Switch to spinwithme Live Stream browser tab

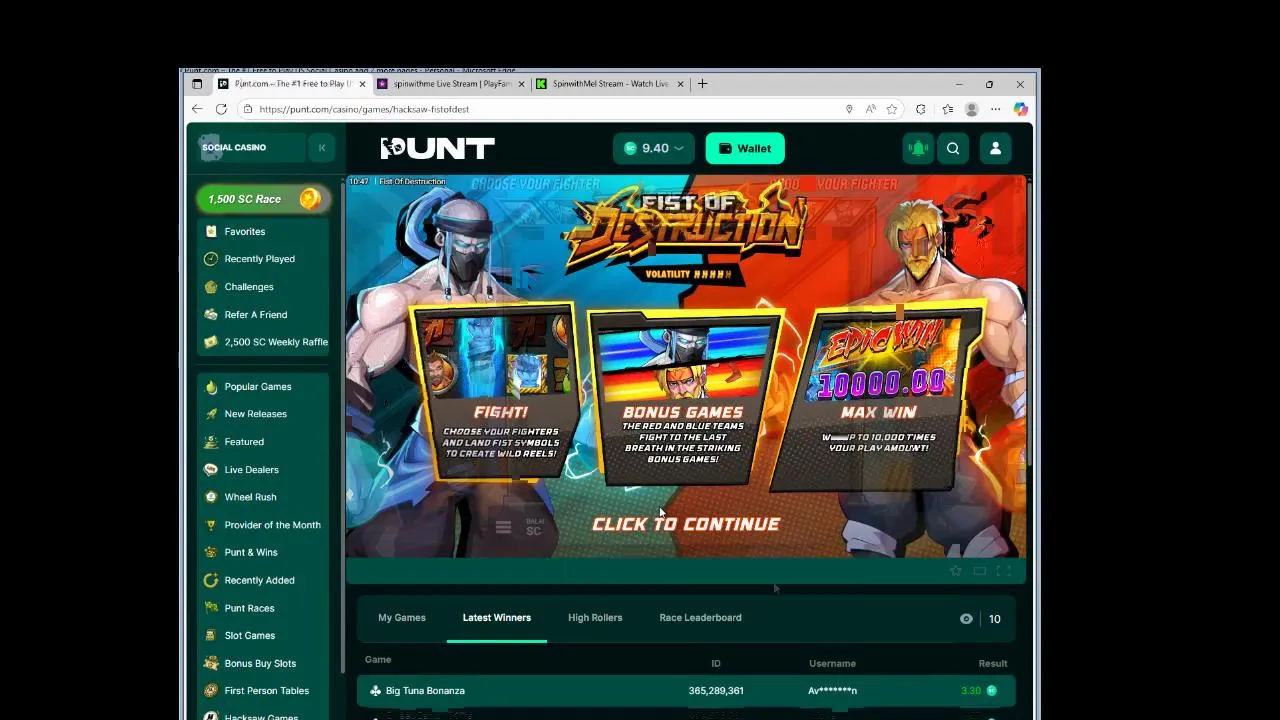coord(451,84)
